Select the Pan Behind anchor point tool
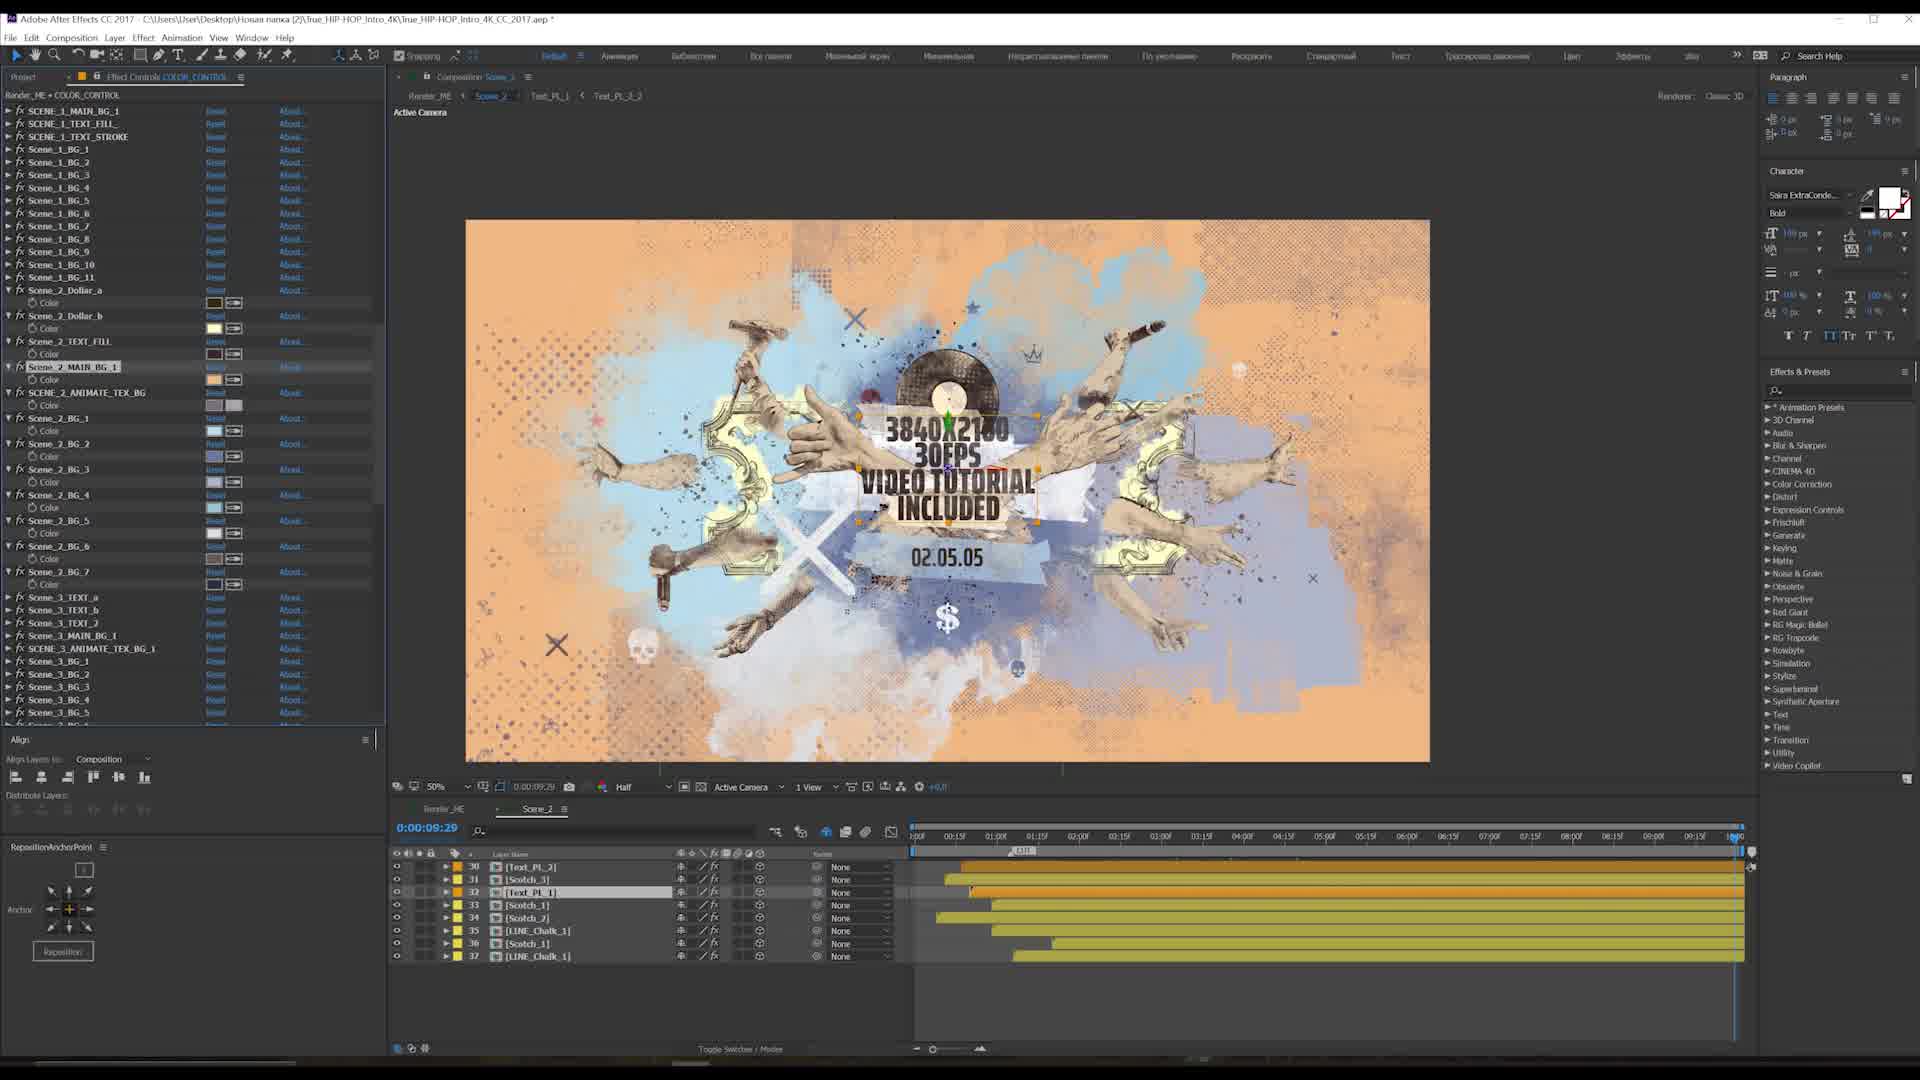Screen dimensions: 1920x1080 [x=117, y=55]
